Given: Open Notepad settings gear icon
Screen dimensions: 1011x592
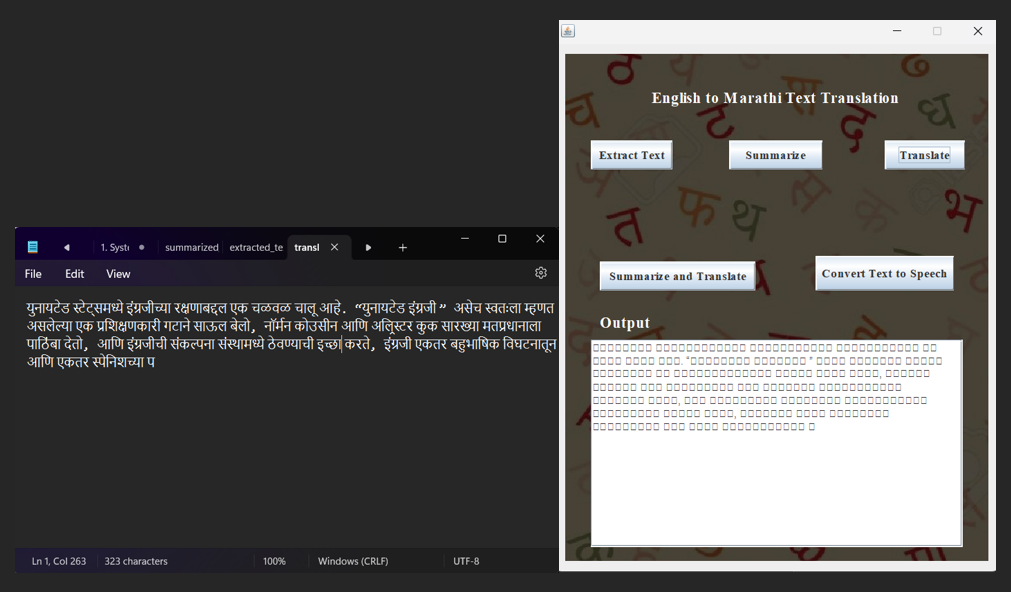Looking at the screenshot, I should coord(541,273).
